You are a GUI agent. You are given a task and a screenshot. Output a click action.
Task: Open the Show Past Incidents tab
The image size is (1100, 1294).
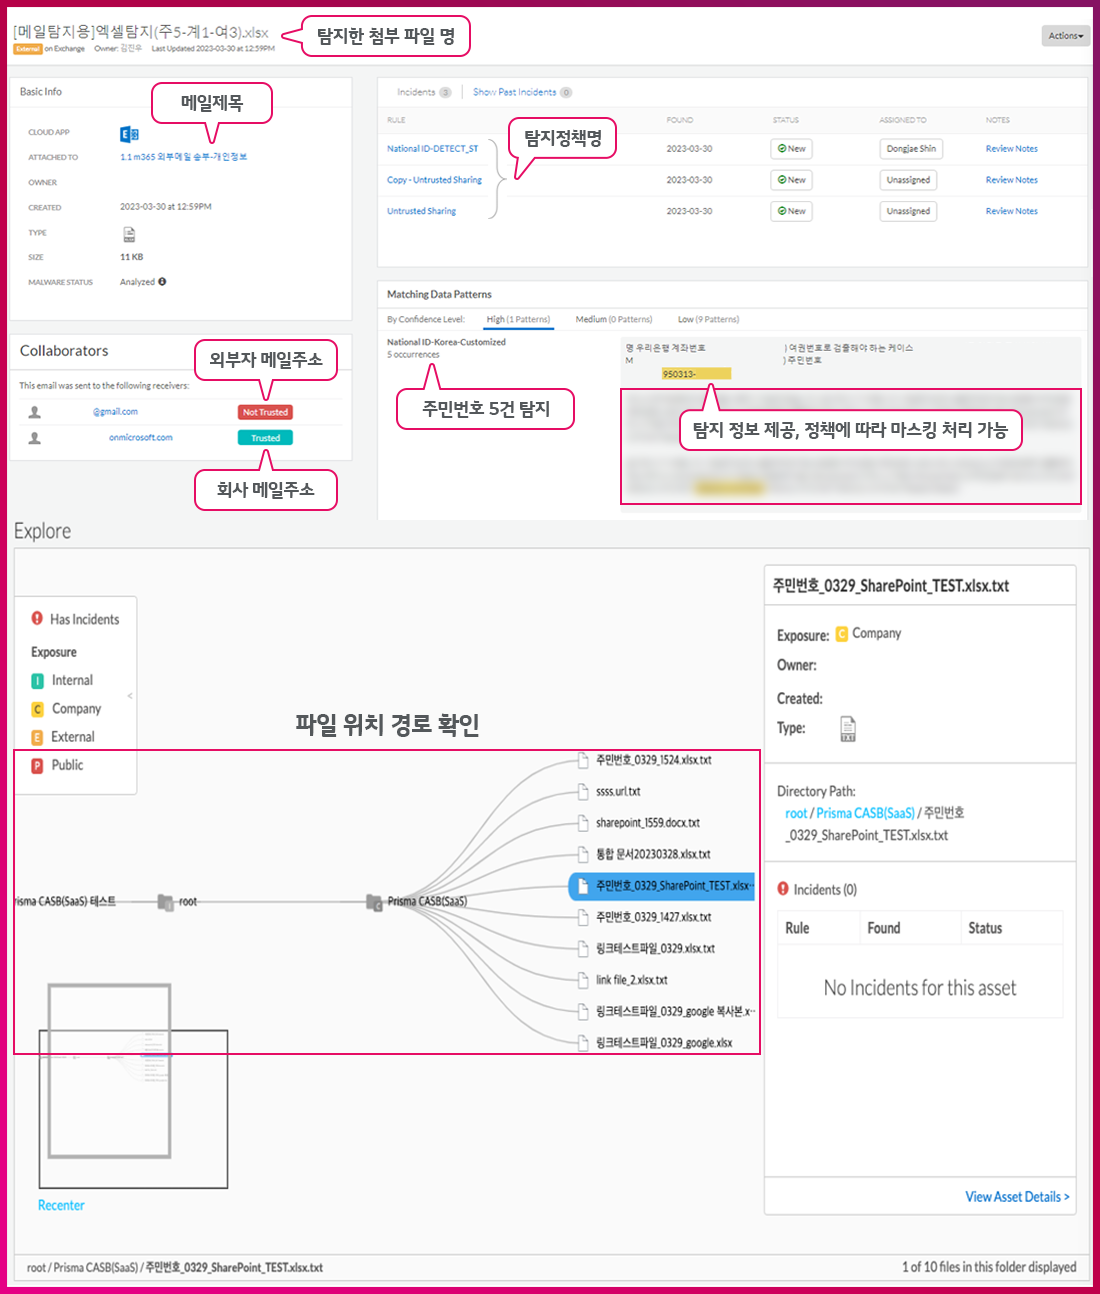(514, 92)
